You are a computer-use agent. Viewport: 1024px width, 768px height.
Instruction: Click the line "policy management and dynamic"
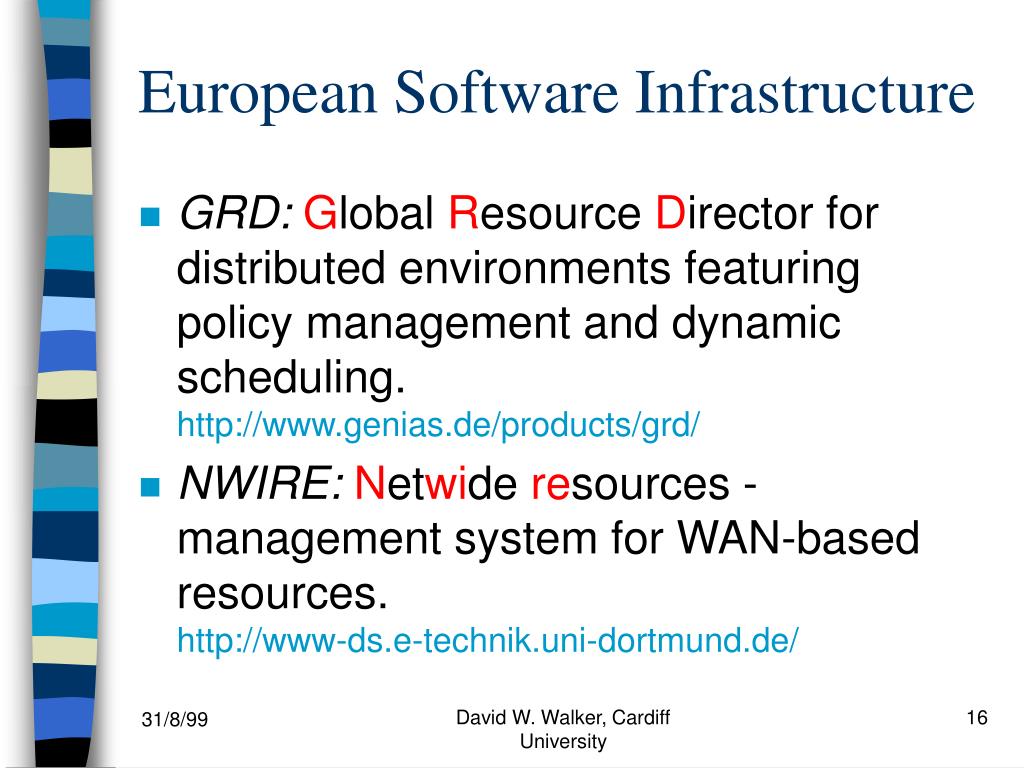[x=509, y=324]
